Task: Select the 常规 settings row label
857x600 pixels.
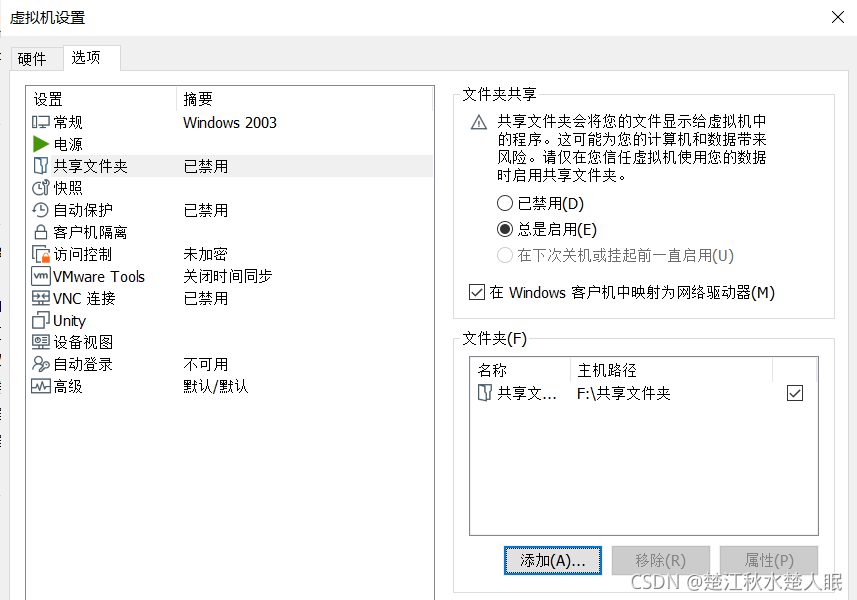Action: coord(68,122)
